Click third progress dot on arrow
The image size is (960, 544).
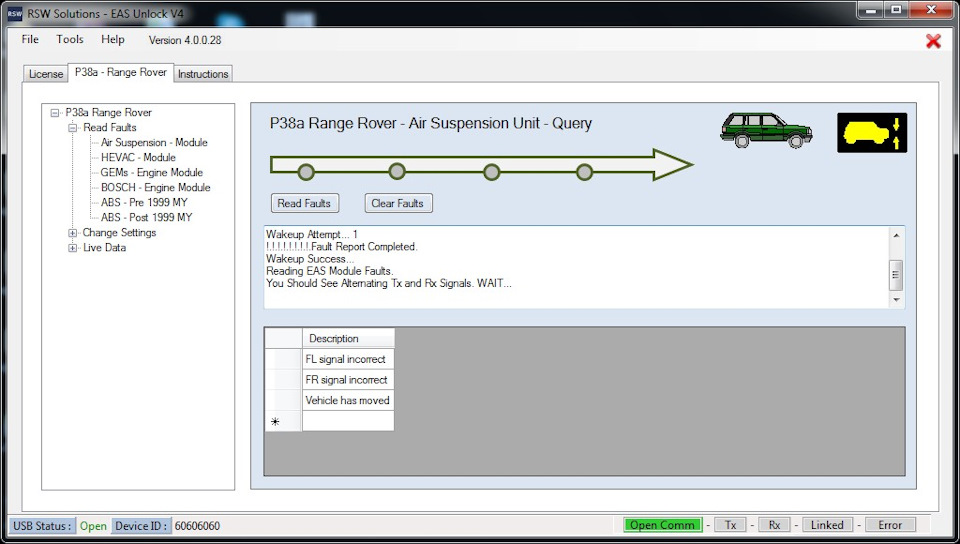(x=492, y=172)
